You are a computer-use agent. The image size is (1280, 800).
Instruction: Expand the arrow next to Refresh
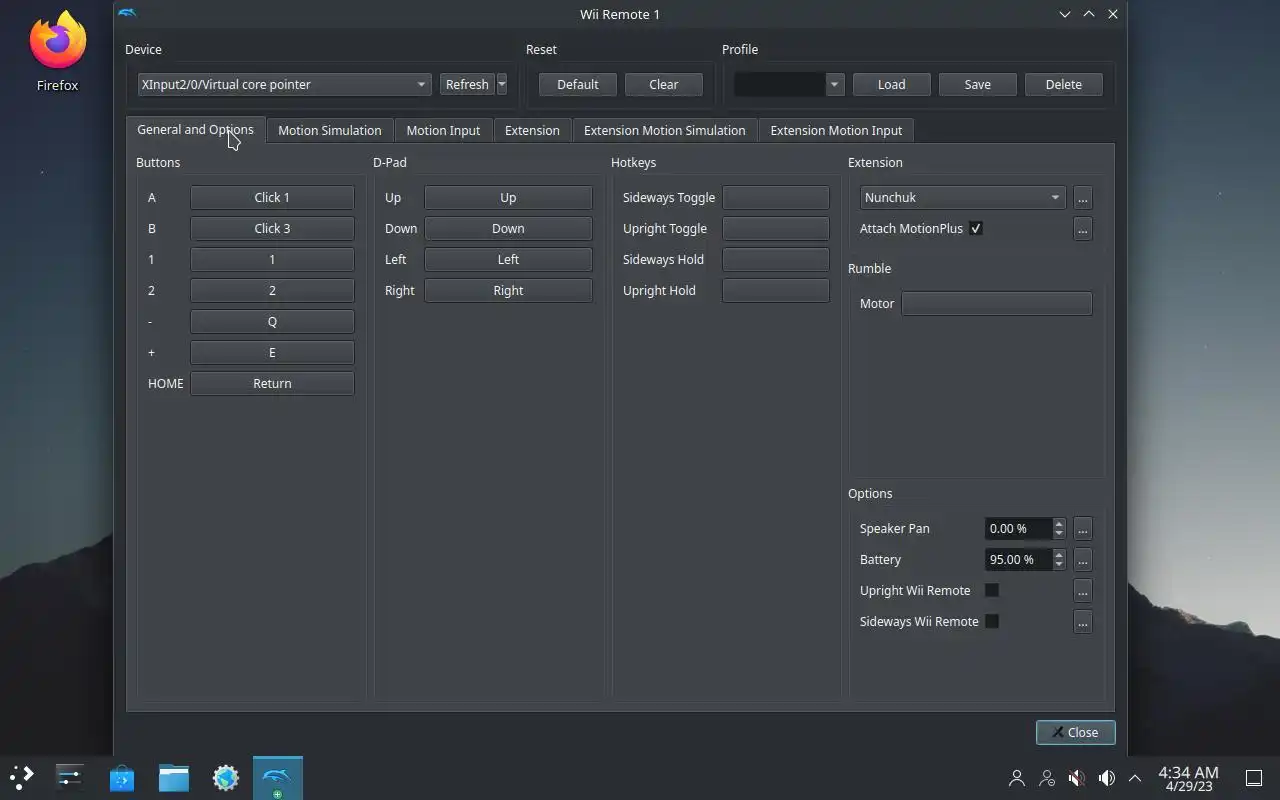point(502,85)
